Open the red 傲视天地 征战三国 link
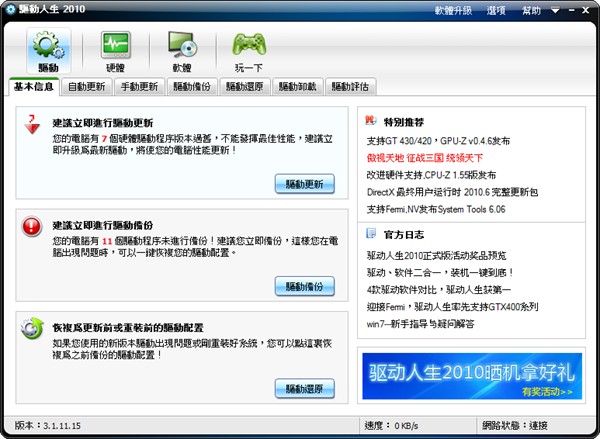 click(425, 158)
